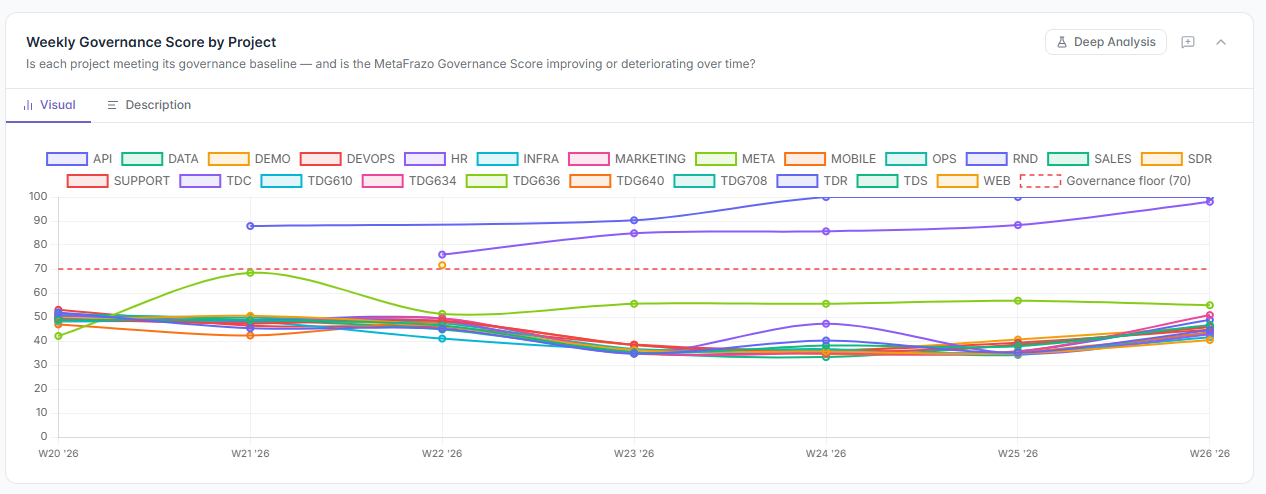Open the Deep Analysis button

click(x=1105, y=42)
